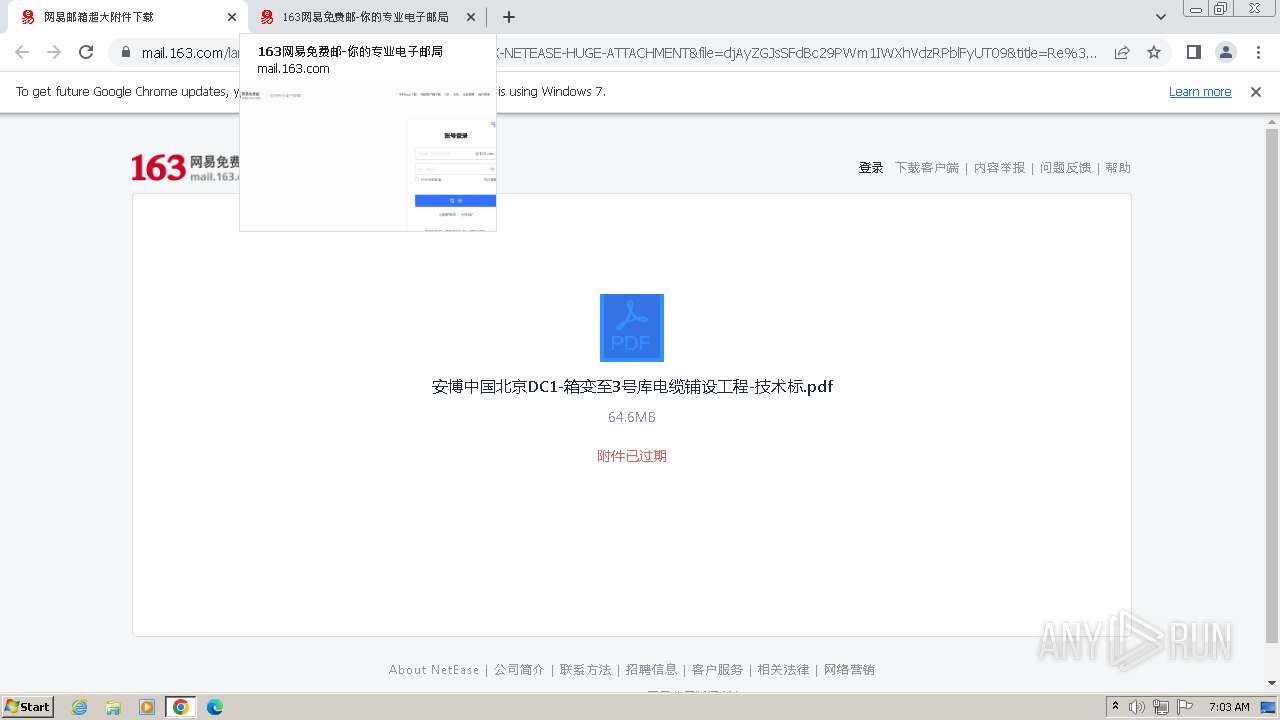The height and width of the screenshot is (720, 1280).
Task: Click the taskbar clock 7:03 AM
Action: (1229, 707)
